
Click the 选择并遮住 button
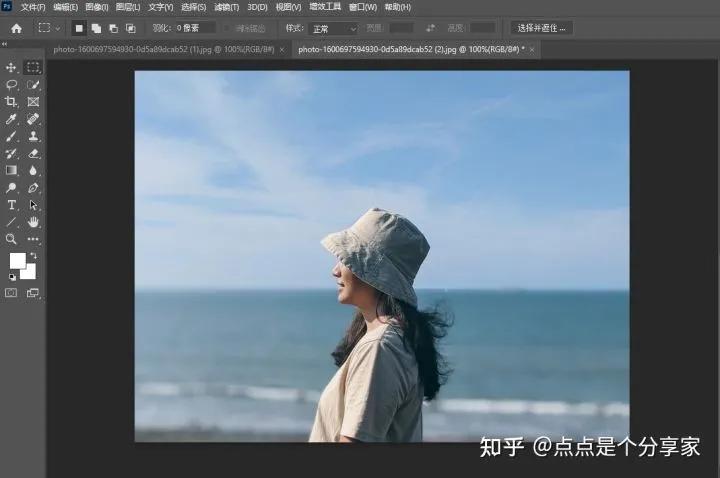coord(541,28)
